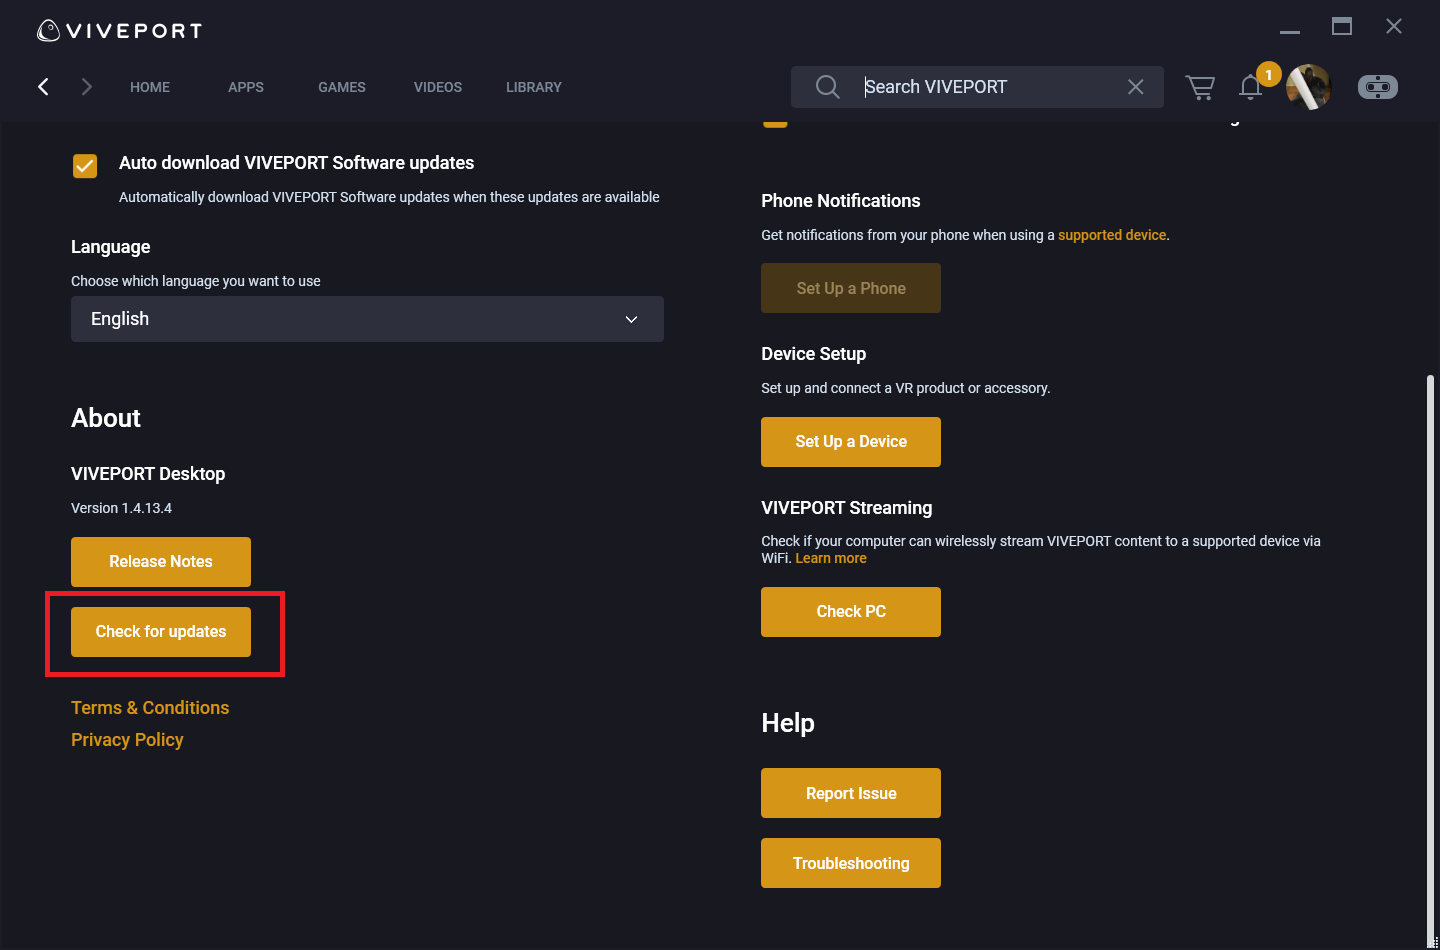Click the About heading
Screen dimensions: 1440x950
[106, 418]
